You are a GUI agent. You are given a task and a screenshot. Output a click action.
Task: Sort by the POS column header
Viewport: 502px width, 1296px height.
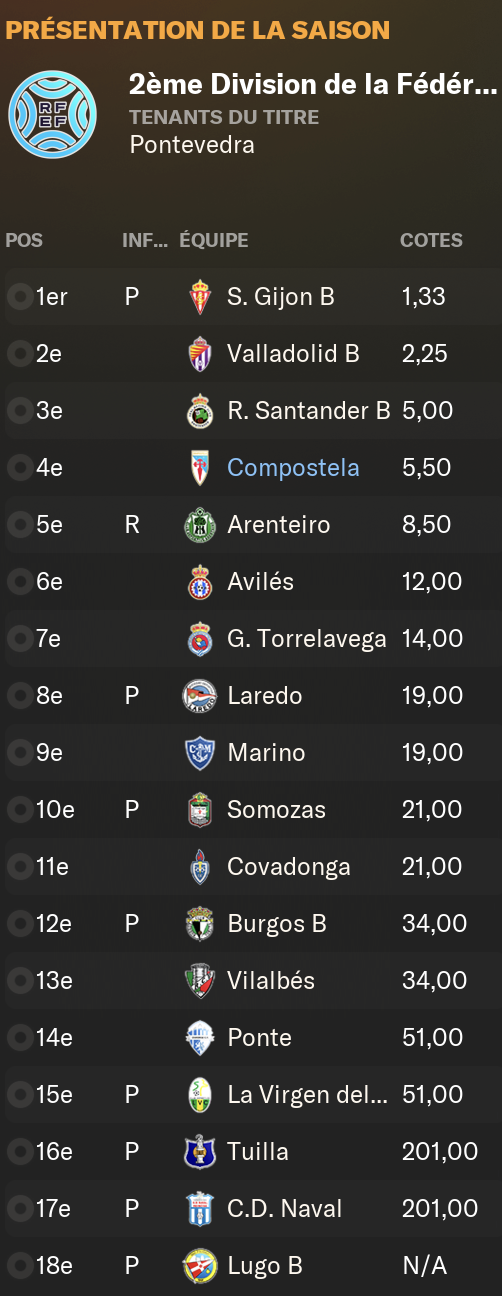[x=24, y=241]
